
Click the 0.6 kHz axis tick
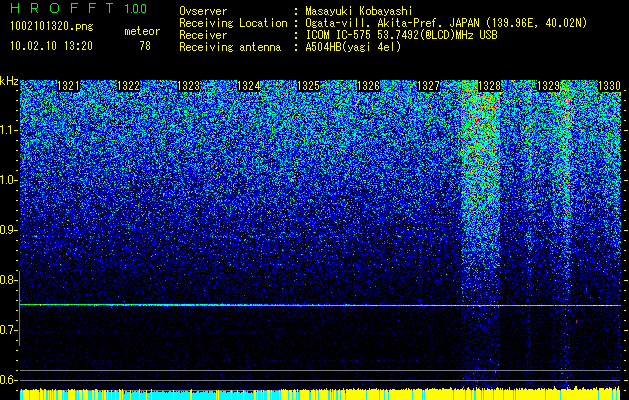[x=9, y=380]
